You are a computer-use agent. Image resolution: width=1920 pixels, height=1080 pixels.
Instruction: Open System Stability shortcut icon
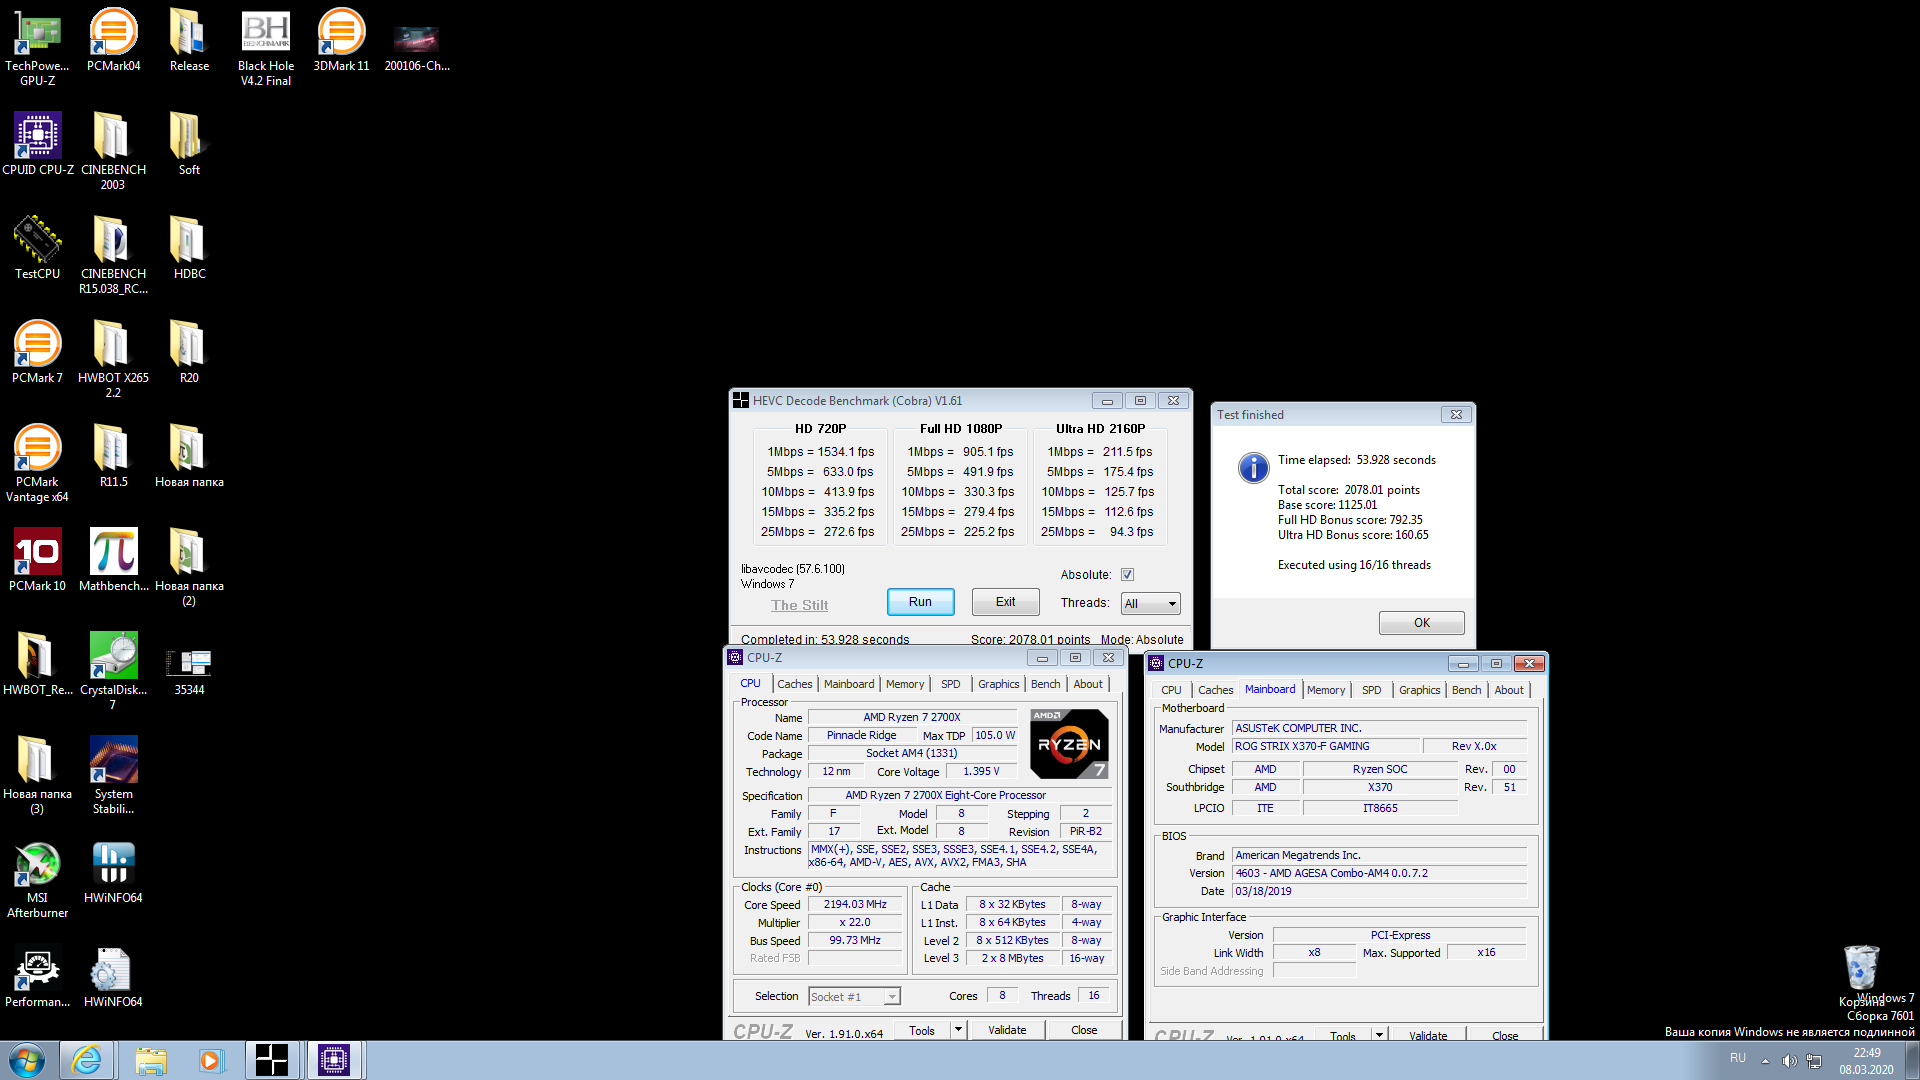(x=113, y=774)
